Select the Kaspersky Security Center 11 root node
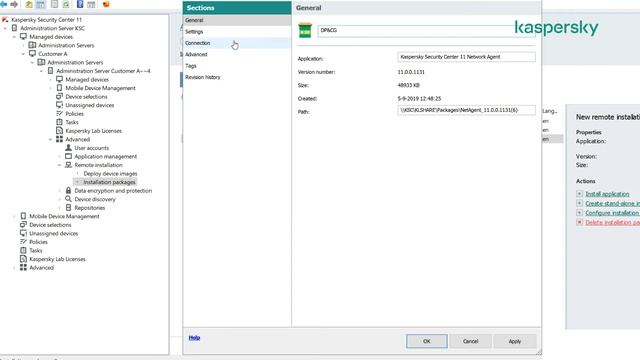 pos(46,20)
